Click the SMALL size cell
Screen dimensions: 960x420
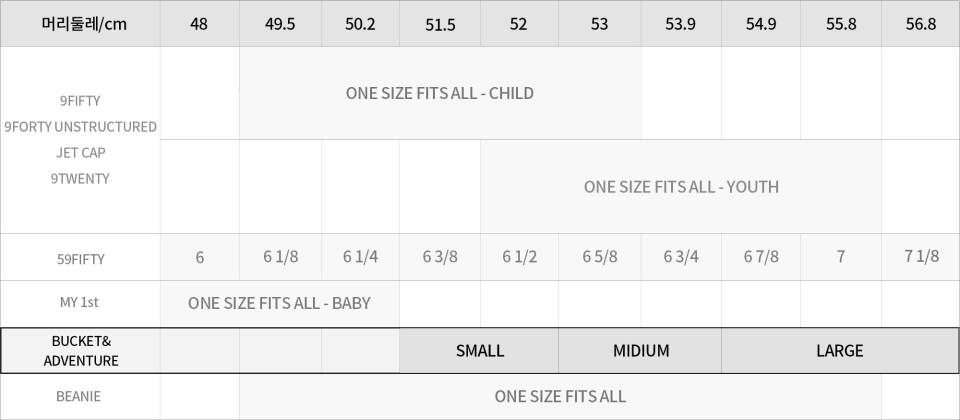coord(480,351)
